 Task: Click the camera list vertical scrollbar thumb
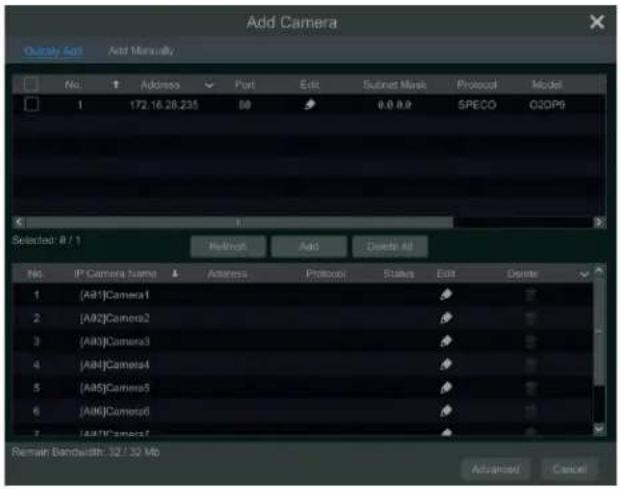(x=599, y=331)
